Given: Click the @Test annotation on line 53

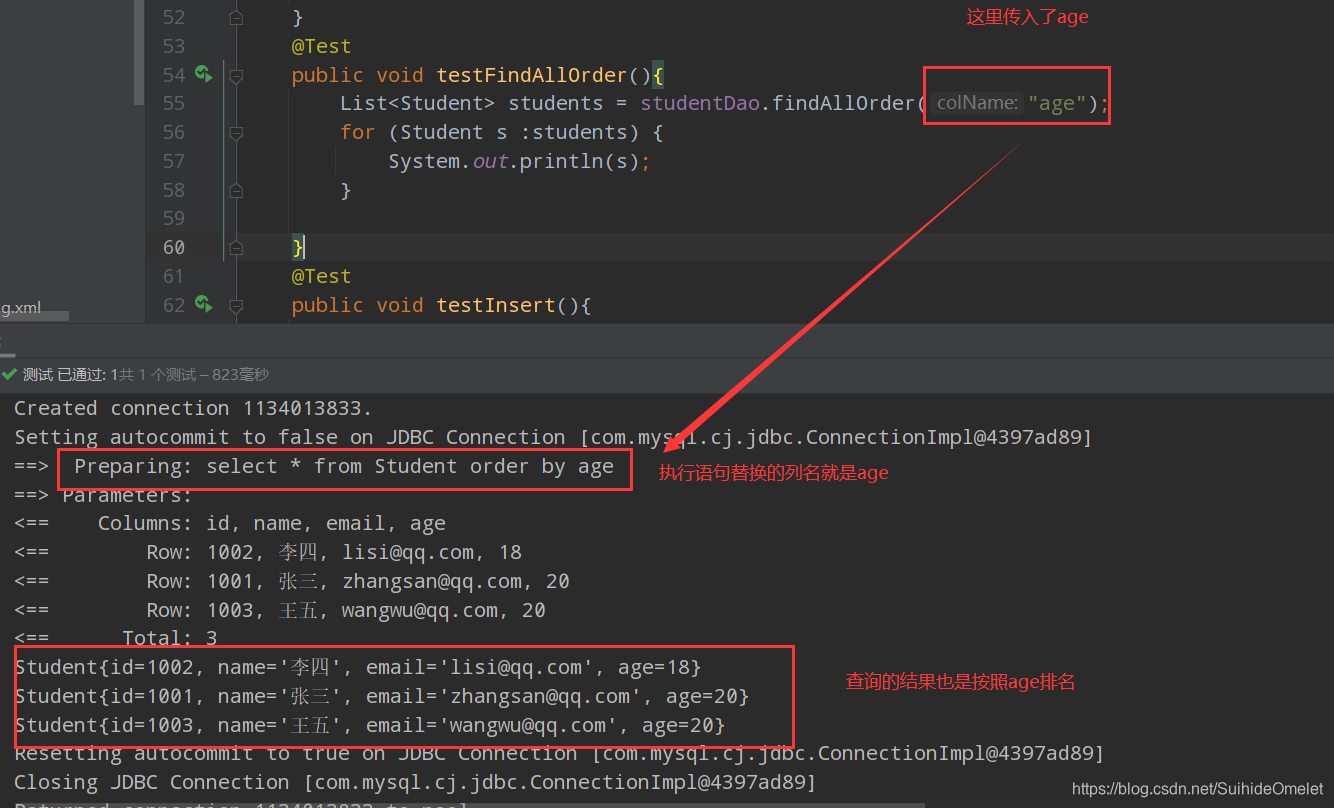Looking at the screenshot, I should pos(321,46).
